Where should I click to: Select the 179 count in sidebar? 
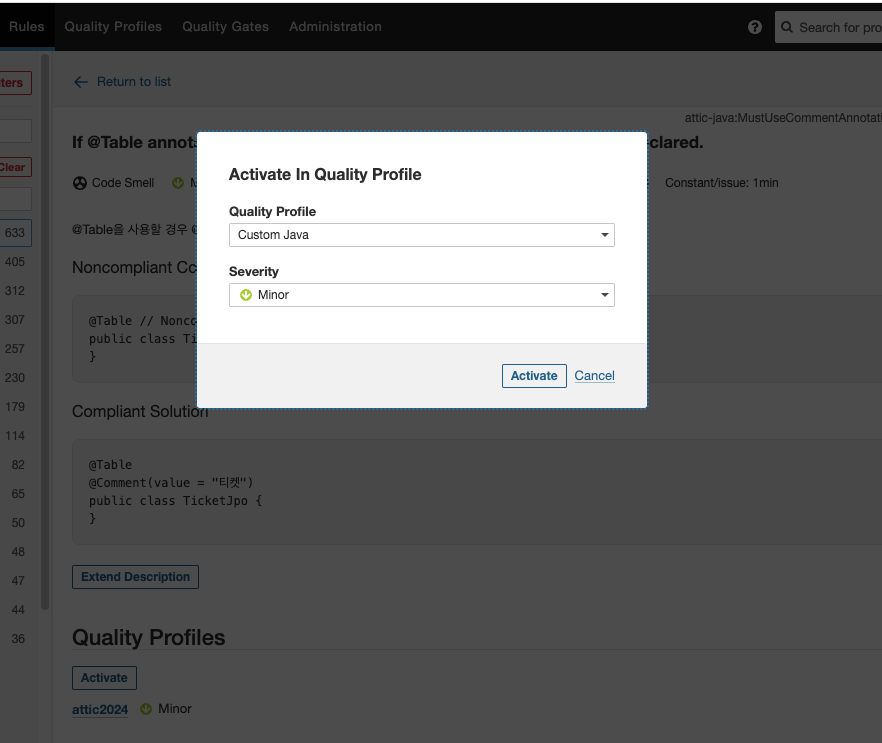(15, 407)
